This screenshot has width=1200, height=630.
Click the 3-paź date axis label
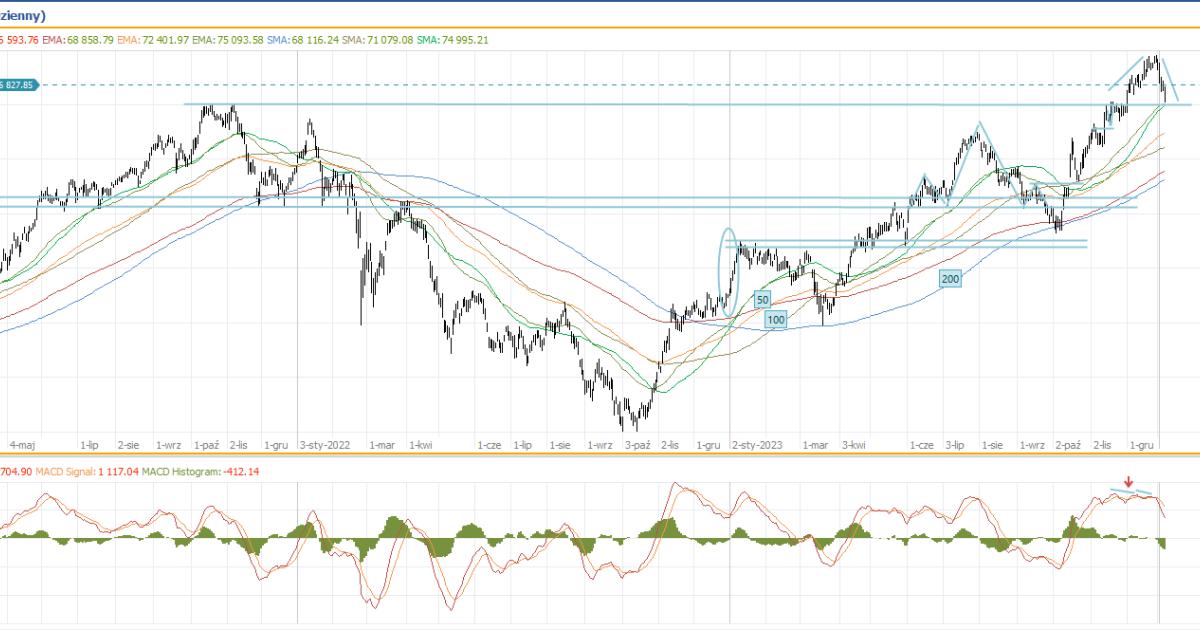638,443
